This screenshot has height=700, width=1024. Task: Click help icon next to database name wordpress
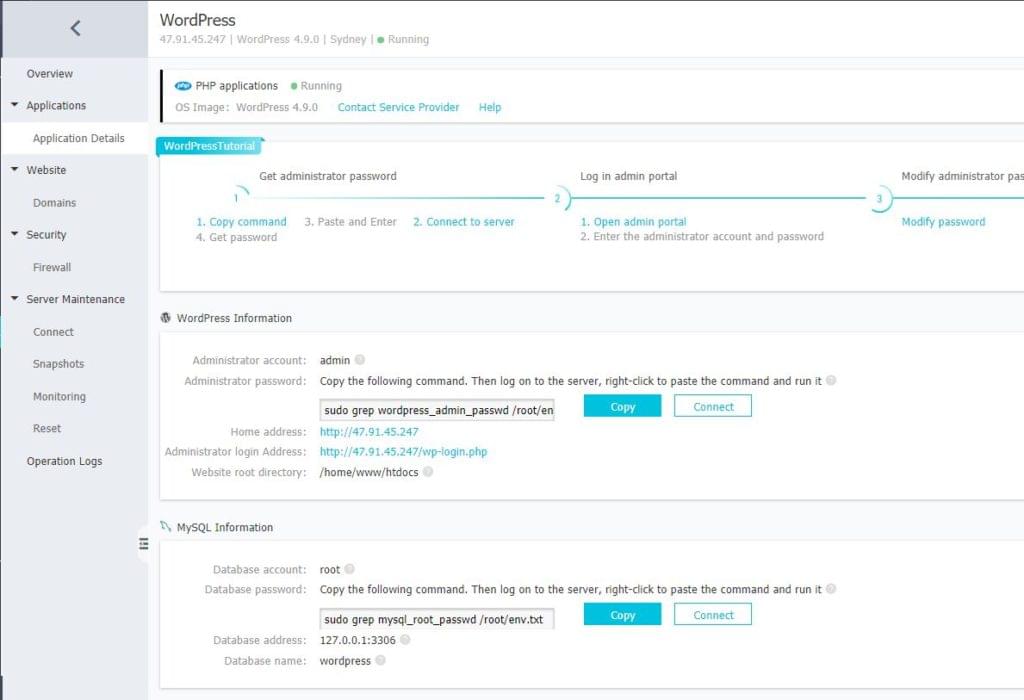[380, 661]
